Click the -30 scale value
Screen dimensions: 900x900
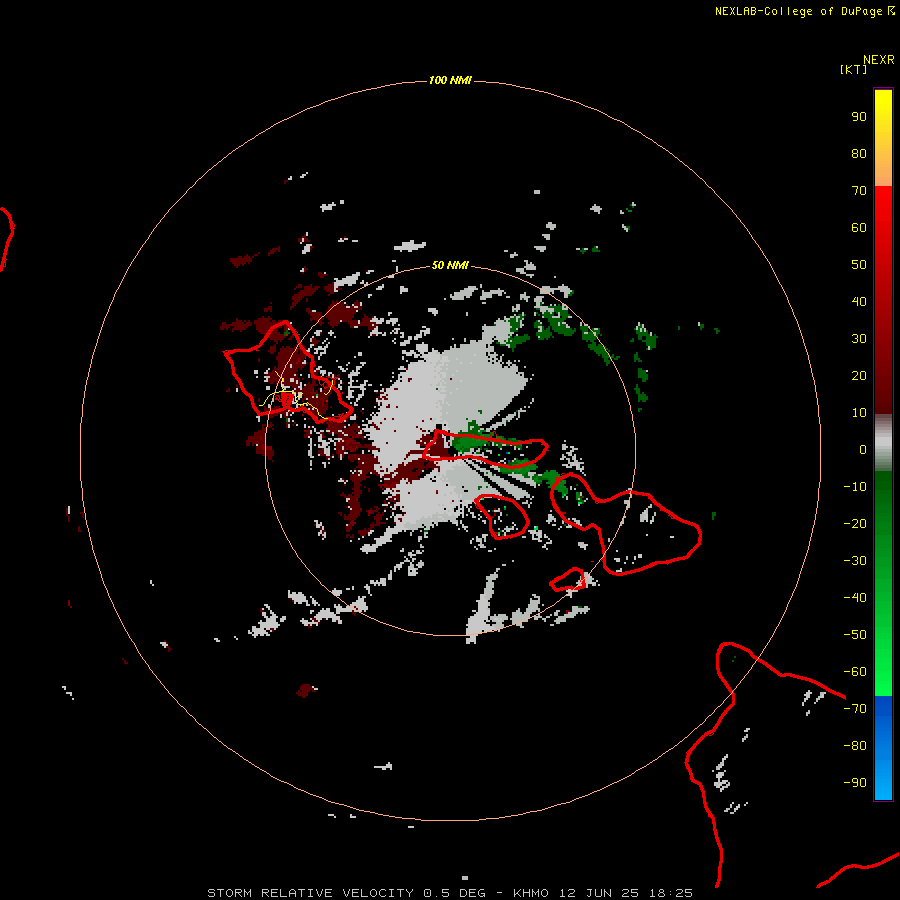[855, 561]
